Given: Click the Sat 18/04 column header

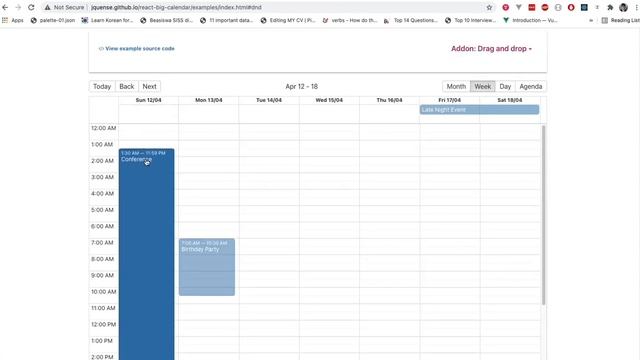Looking at the screenshot, I should [x=510, y=100].
